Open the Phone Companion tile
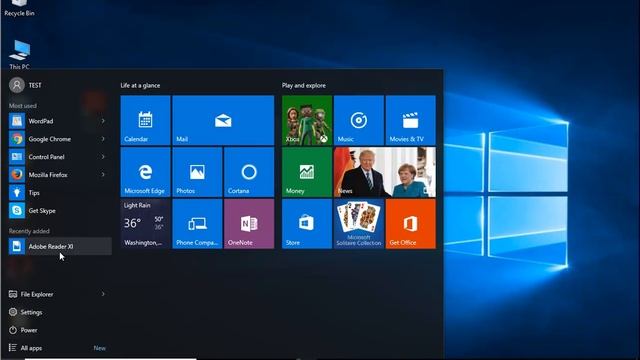 coord(197,224)
